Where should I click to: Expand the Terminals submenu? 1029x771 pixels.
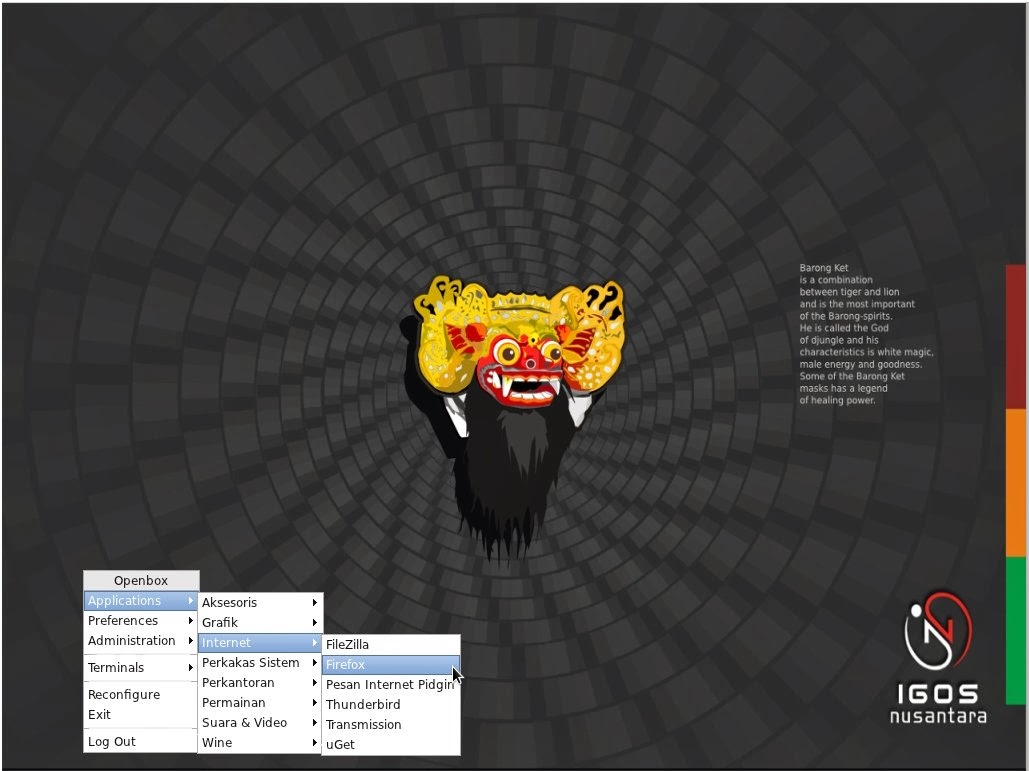coord(116,667)
